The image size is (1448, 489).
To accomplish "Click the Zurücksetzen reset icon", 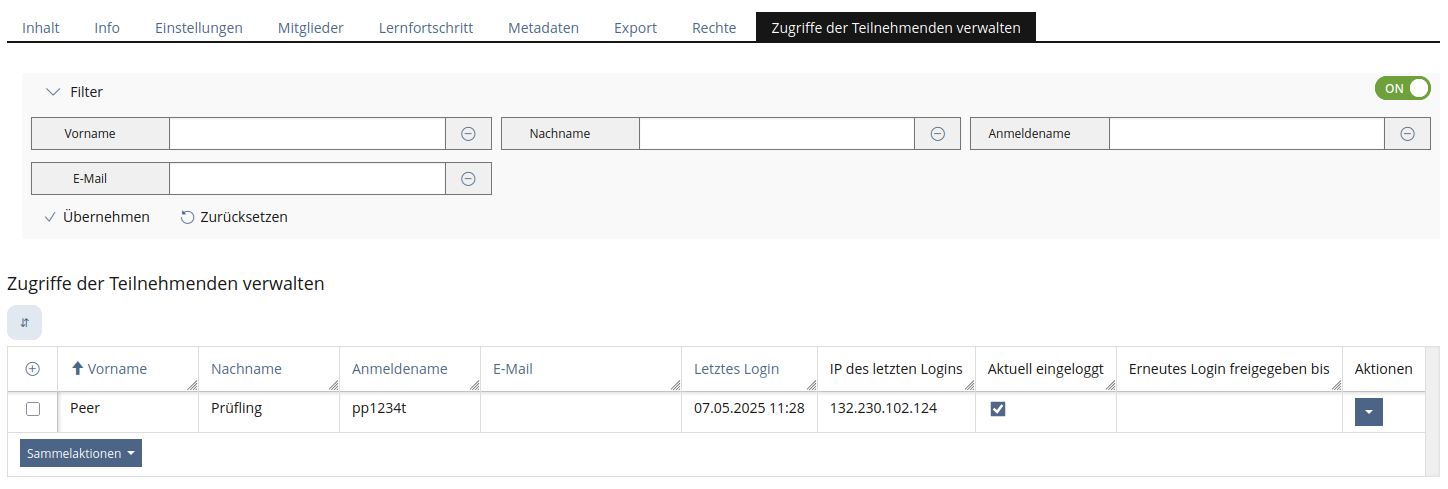I will click(x=187, y=217).
